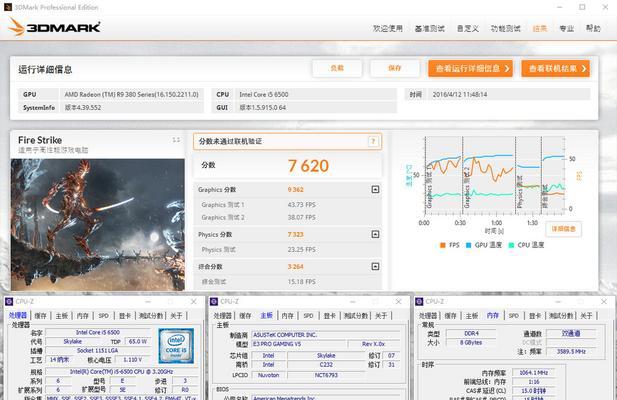Select 关于 tab in first CPU-Z window

click(x=176, y=315)
